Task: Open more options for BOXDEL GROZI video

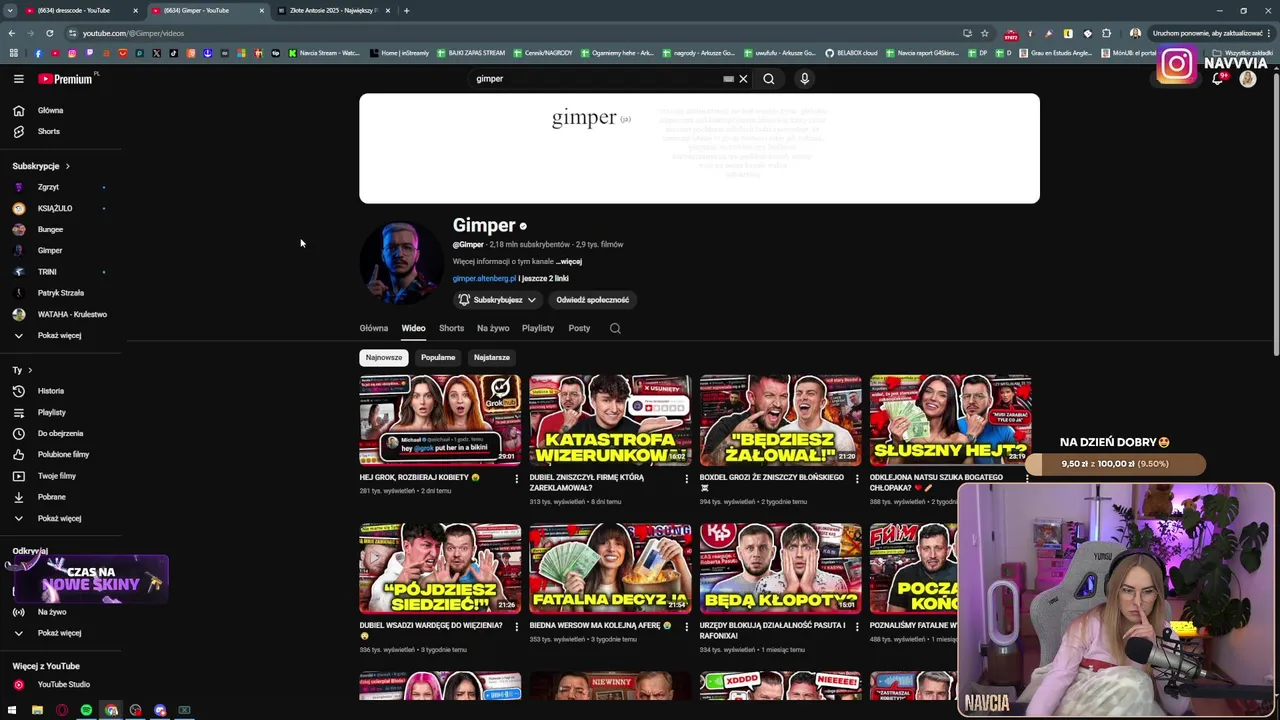Action: tap(856, 479)
